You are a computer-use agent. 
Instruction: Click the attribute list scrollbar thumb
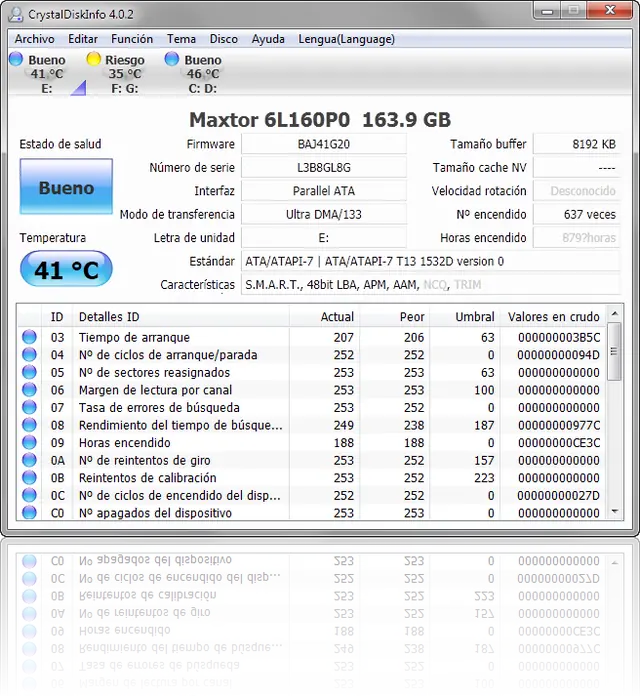pyautogui.click(x=615, y=352)
